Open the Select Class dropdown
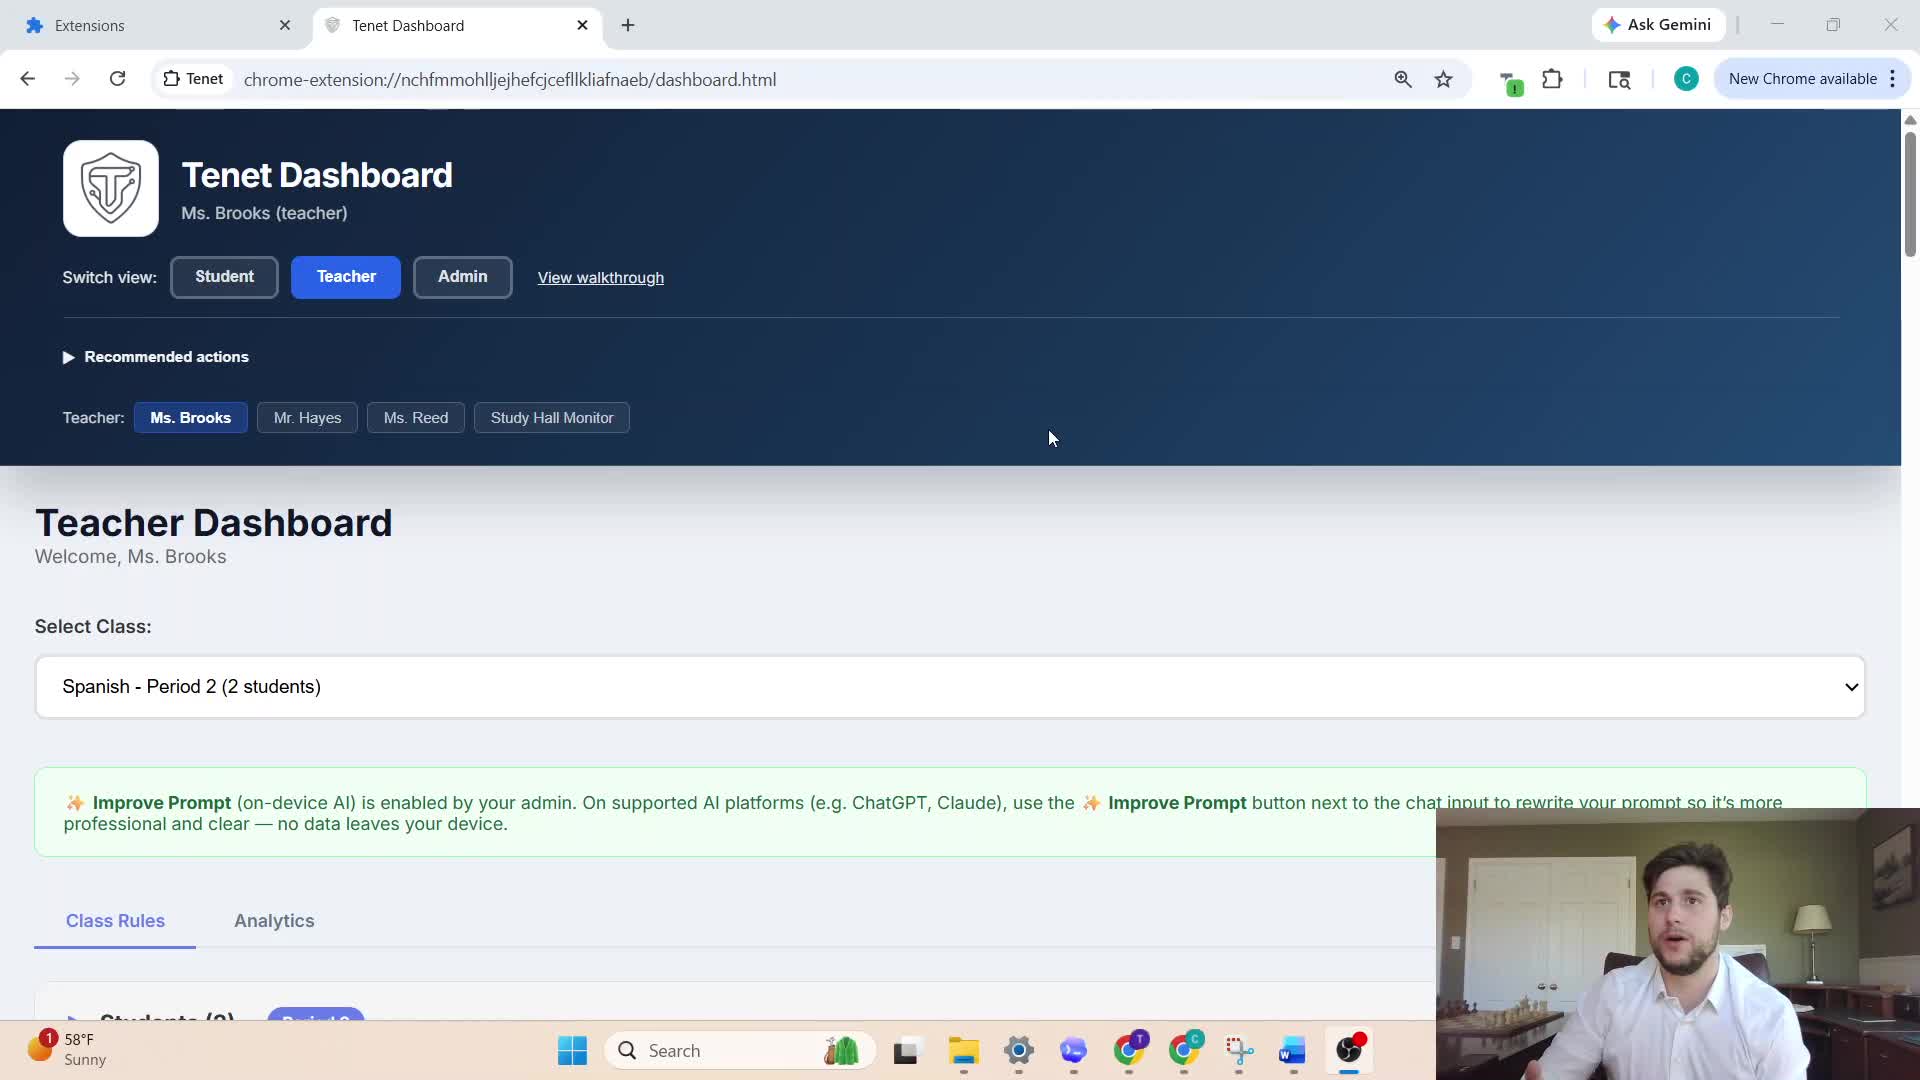Screen dimensions: 1920x1080 pyautogui.click(x=949, y=687)
